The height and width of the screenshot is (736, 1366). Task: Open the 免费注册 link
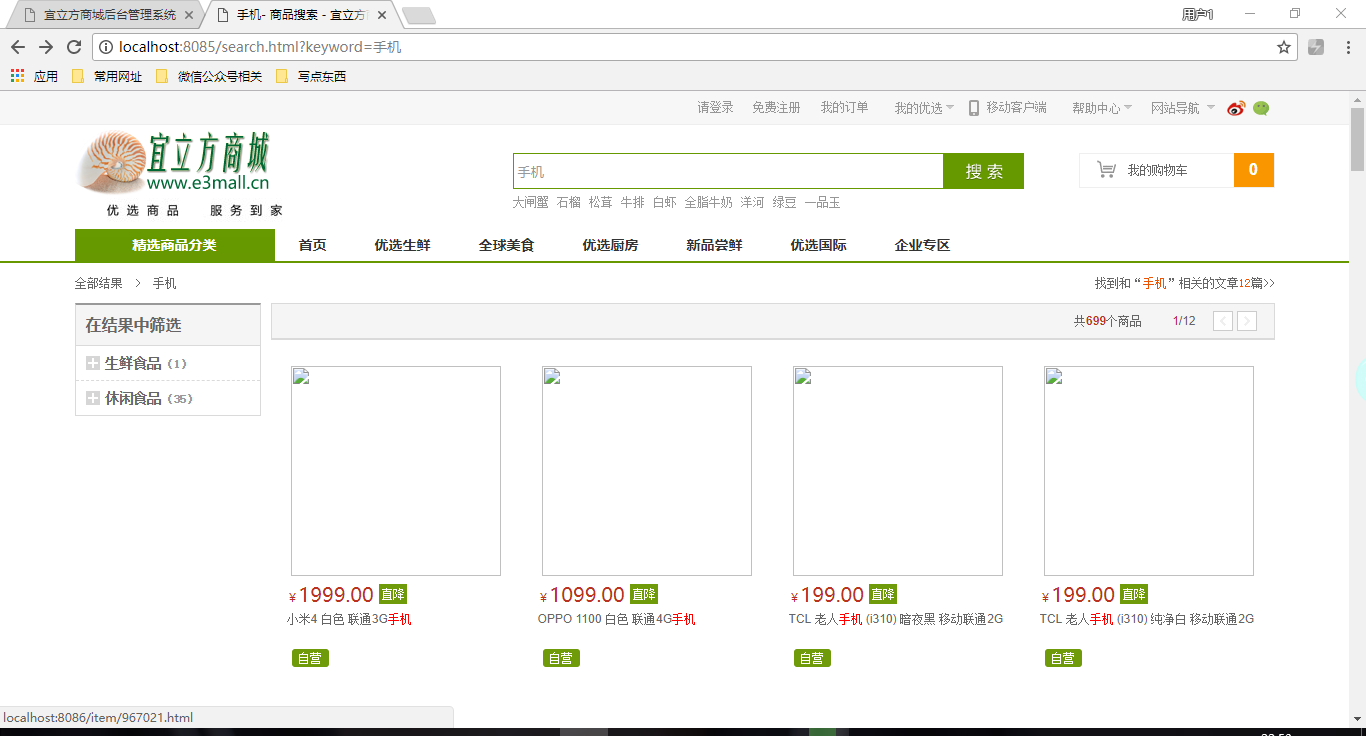coord(776,108)
